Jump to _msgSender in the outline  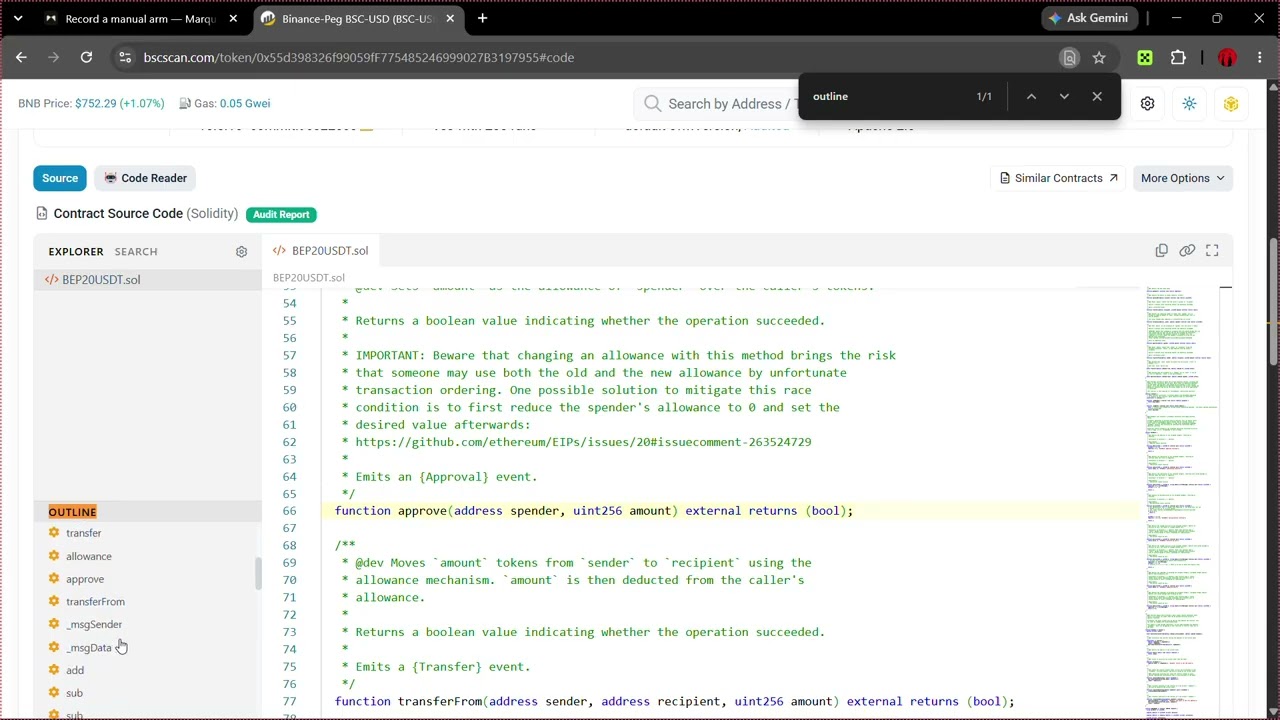(x=94, y=625)
